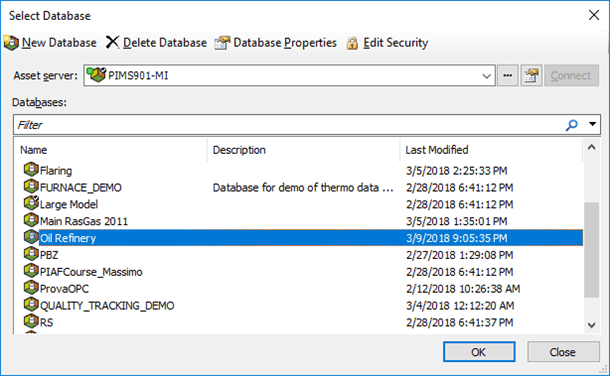Click the PIAFCourse_Massimo database name
This screenshot has height=376, width=610.
pyautogui.click(x=91, y=272)
